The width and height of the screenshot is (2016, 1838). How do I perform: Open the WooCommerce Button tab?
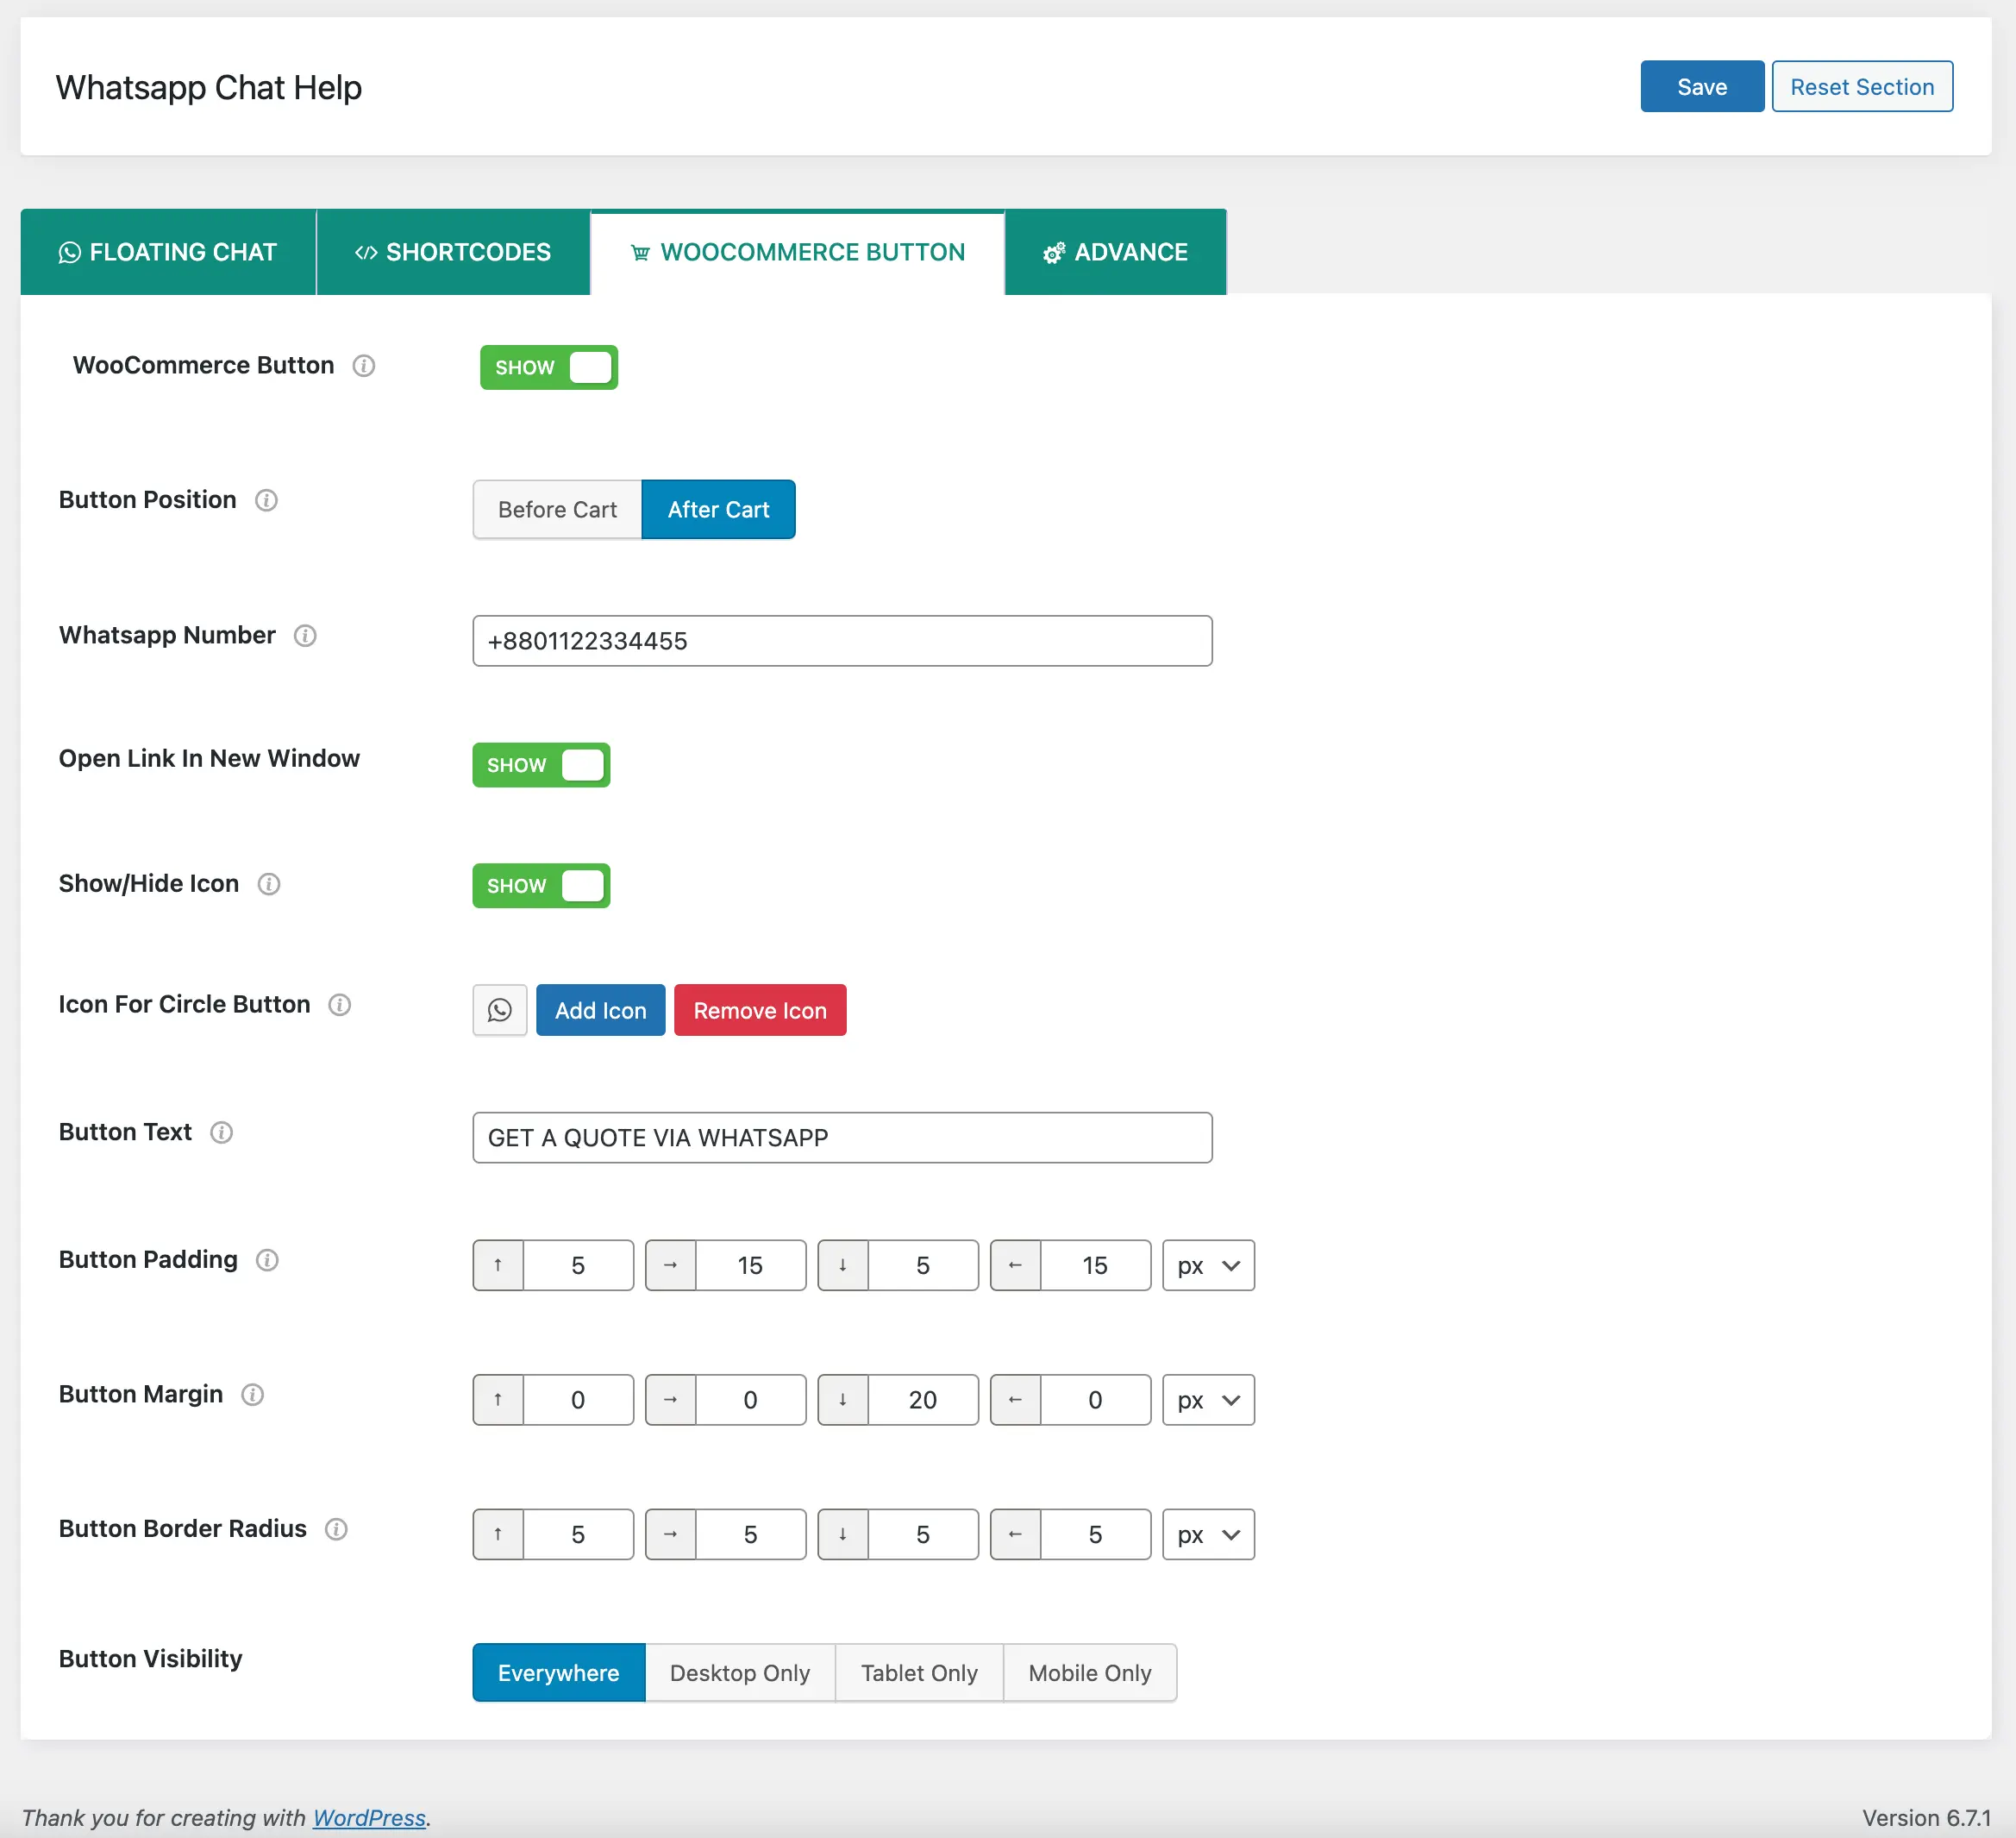tap(797, 252)
